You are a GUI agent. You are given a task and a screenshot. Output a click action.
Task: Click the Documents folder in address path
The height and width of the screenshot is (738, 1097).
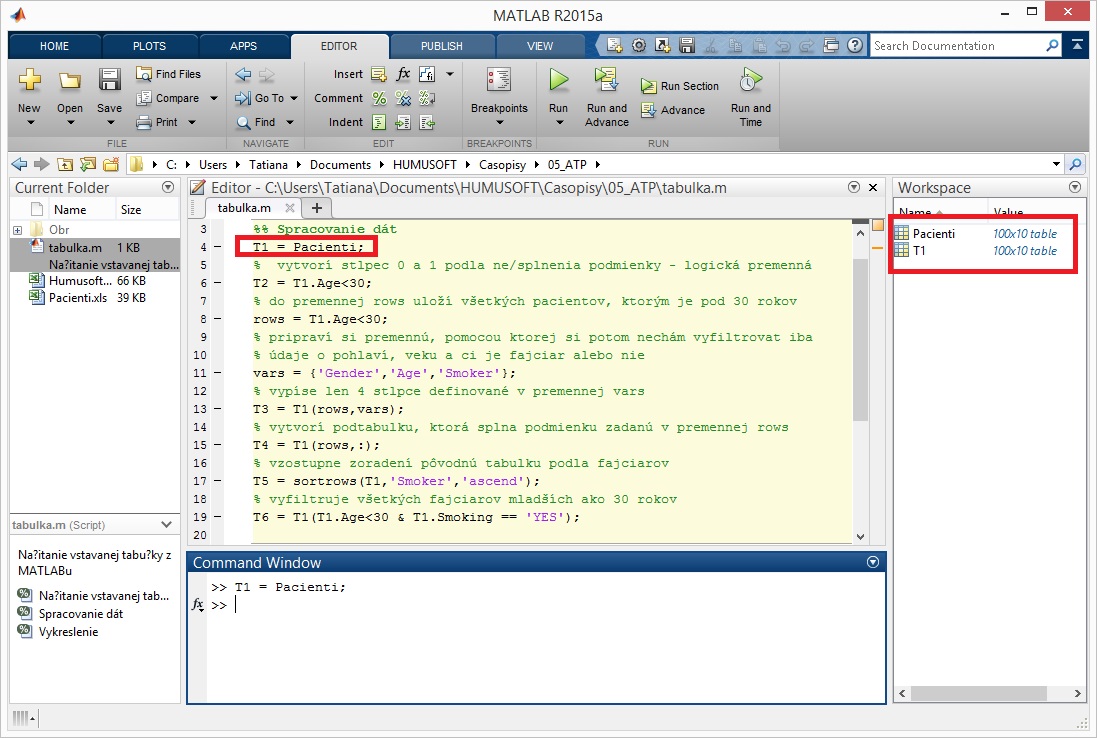coord(341,164)
